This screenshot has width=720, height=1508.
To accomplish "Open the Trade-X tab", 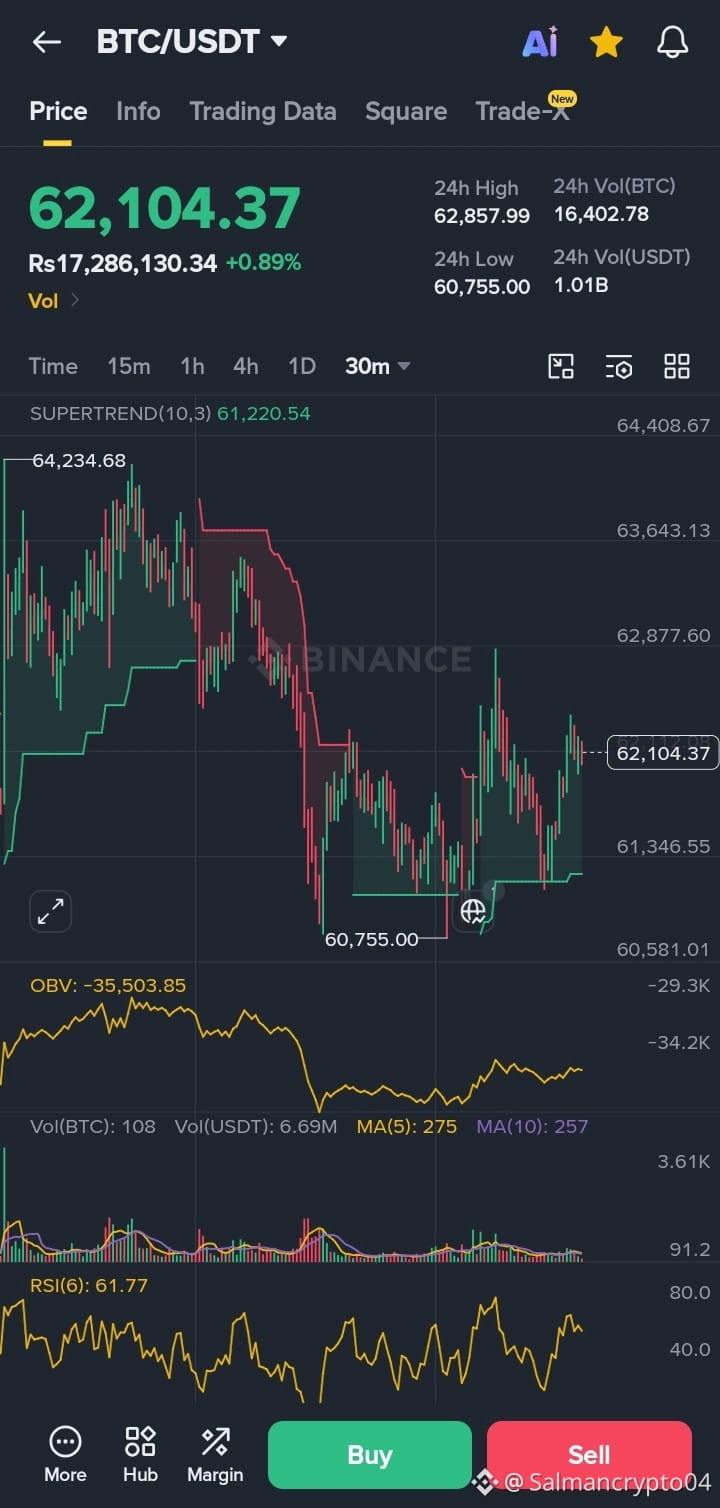I will [x=523, y=111].
